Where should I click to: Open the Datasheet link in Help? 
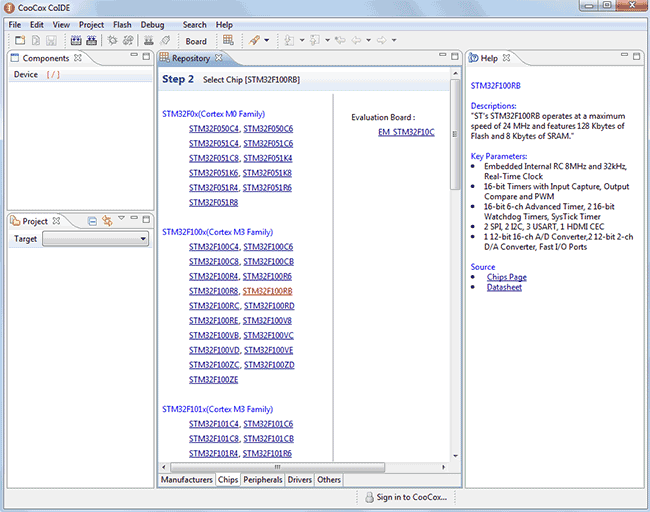pos(504,287)
